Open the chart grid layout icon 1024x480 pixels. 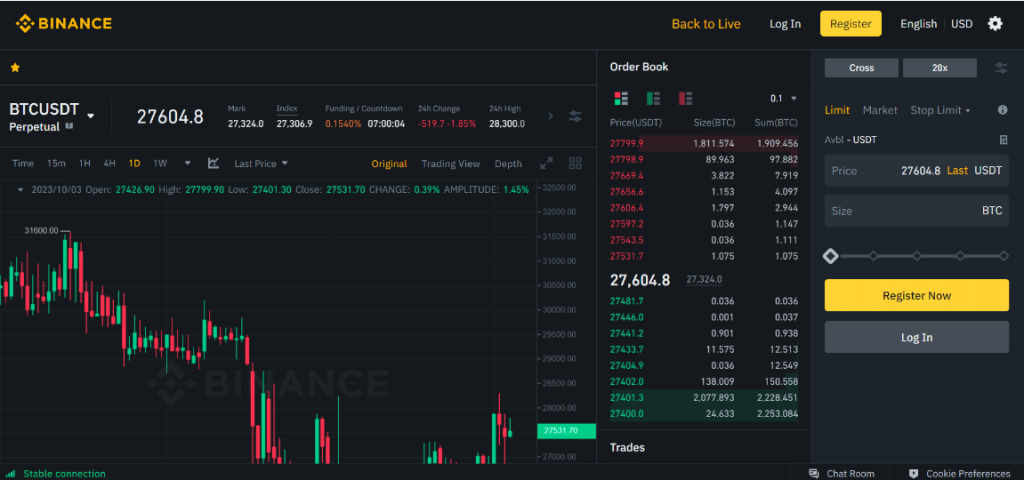tap(575, 163)
